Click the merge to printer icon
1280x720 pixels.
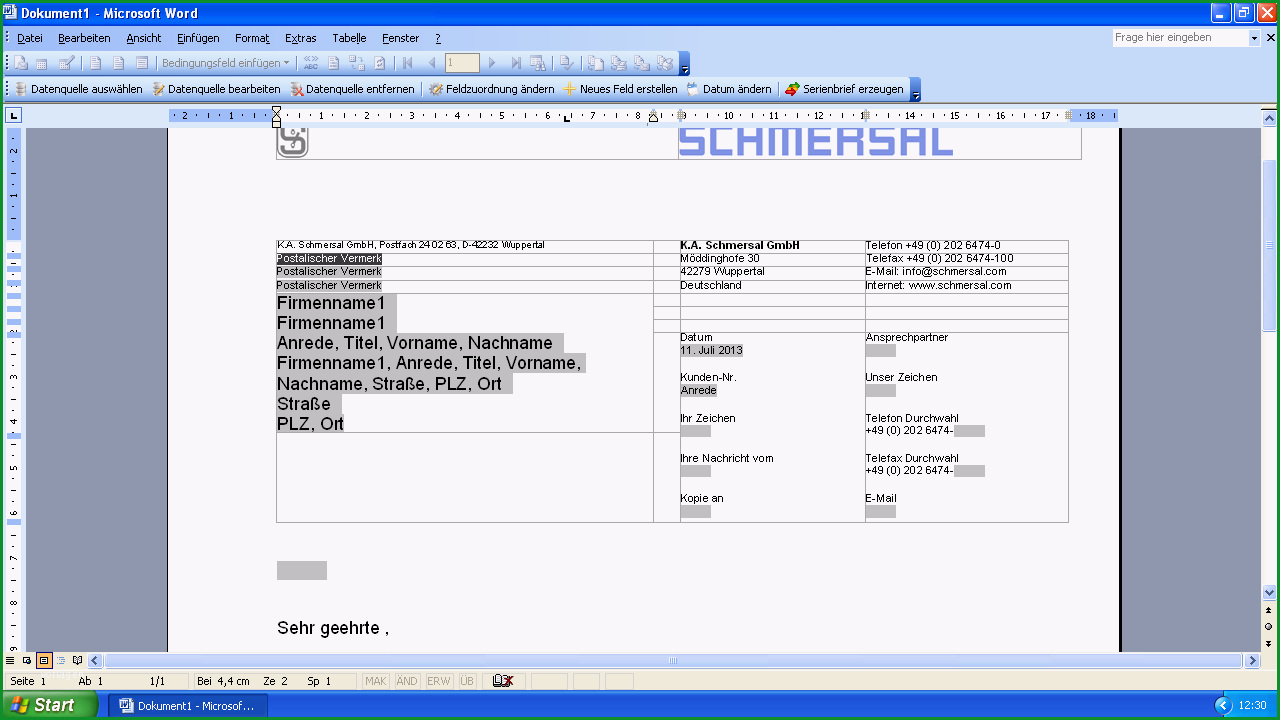coord(618,63)
